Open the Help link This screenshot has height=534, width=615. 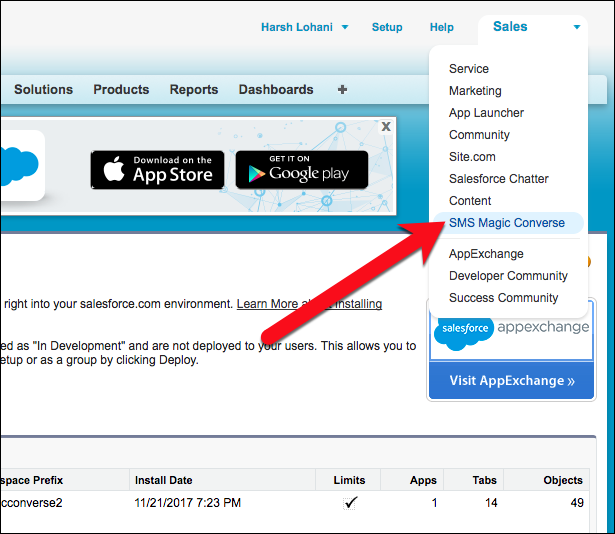[442, 27]
